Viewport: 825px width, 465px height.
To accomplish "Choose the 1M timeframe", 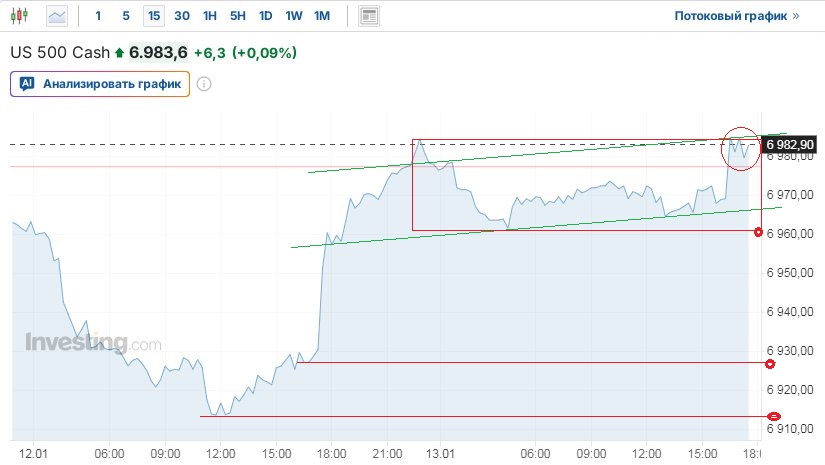I will [322, 16].
